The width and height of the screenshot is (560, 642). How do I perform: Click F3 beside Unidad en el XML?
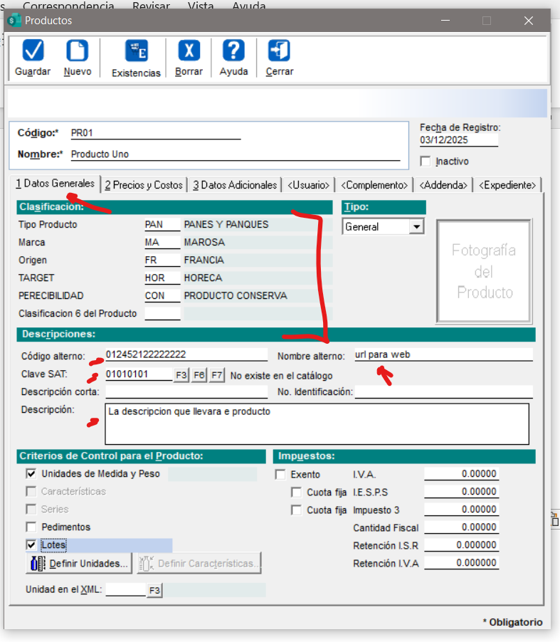tap(155, 590)
